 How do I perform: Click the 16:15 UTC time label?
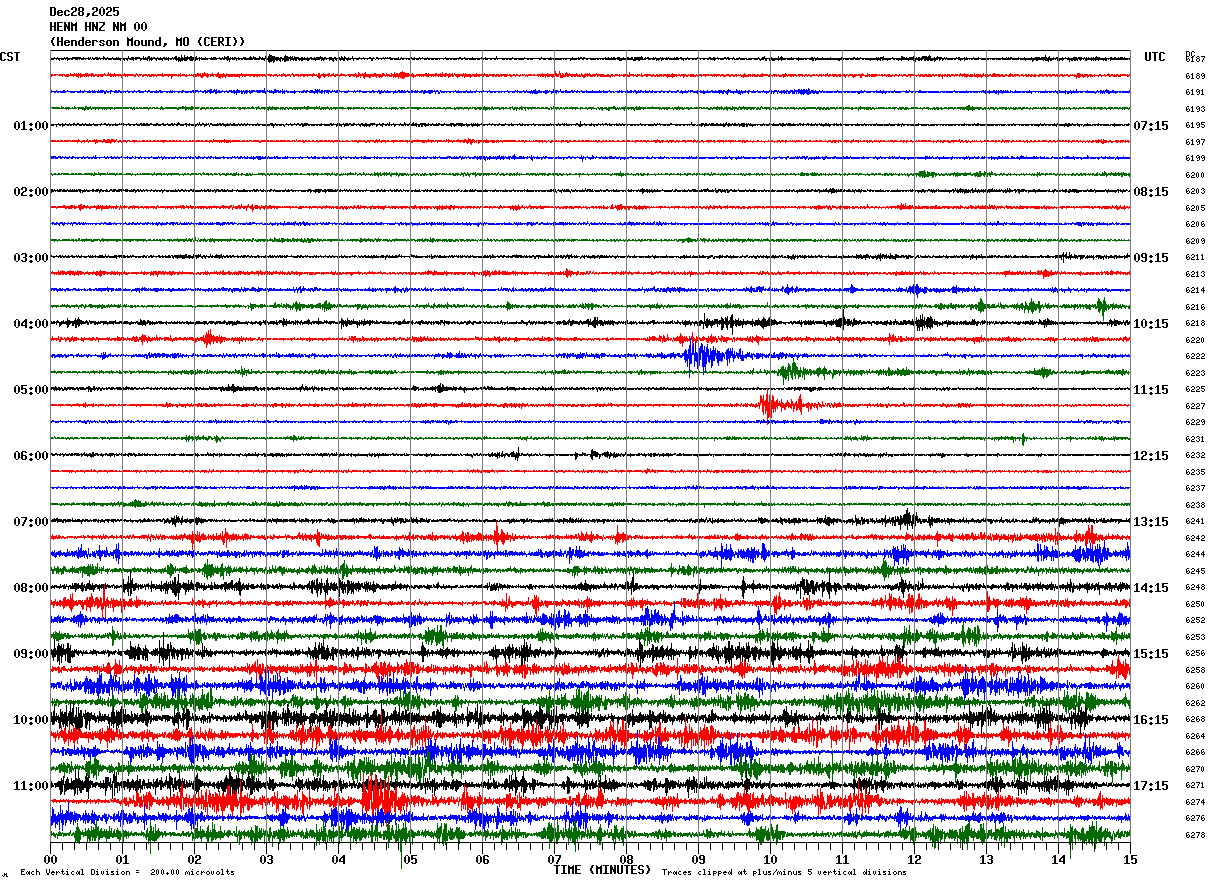click(1151, 720)
